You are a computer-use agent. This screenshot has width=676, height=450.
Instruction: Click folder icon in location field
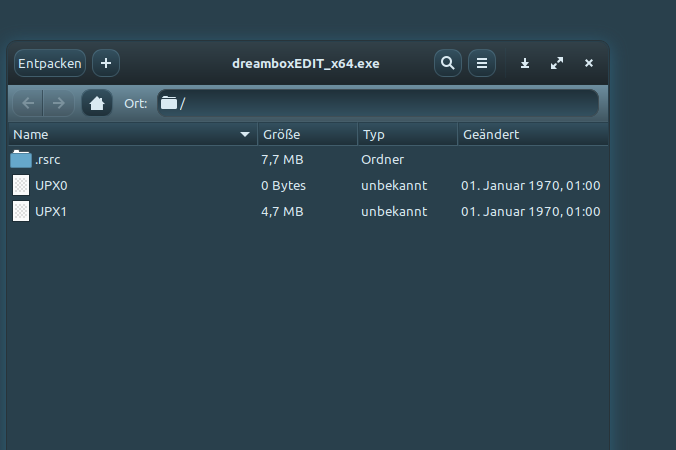coord(169,103)
